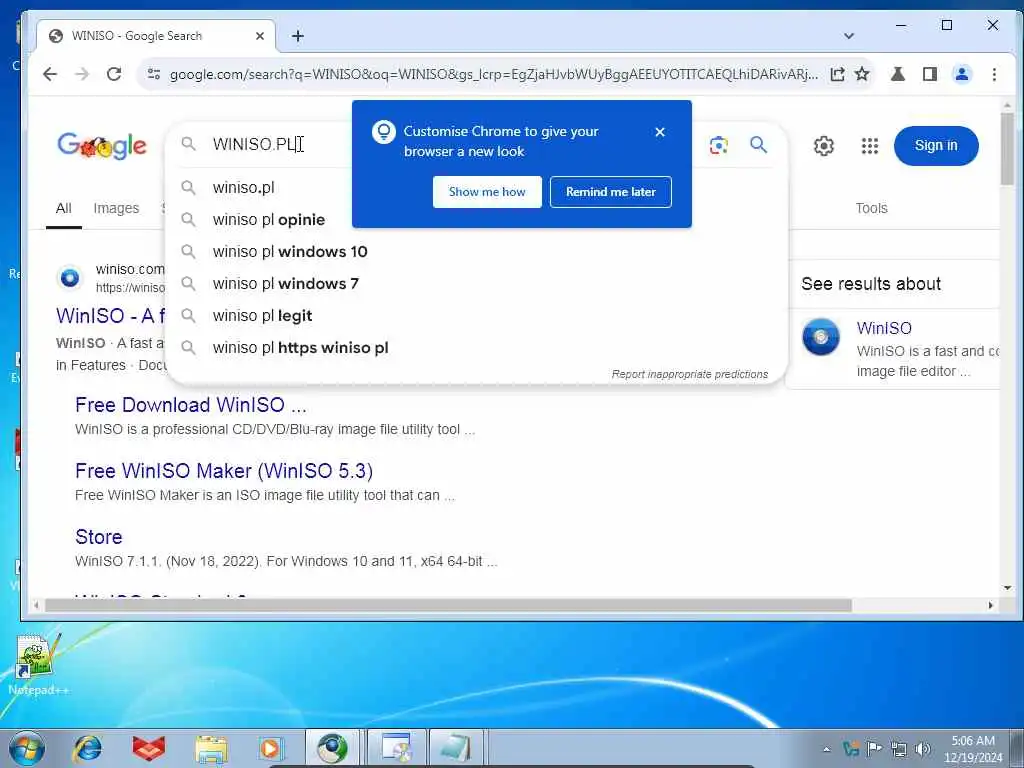Screen dimensions: 1024x768
Task: Open volume speaker tray icon
Action: coord(922,748)
